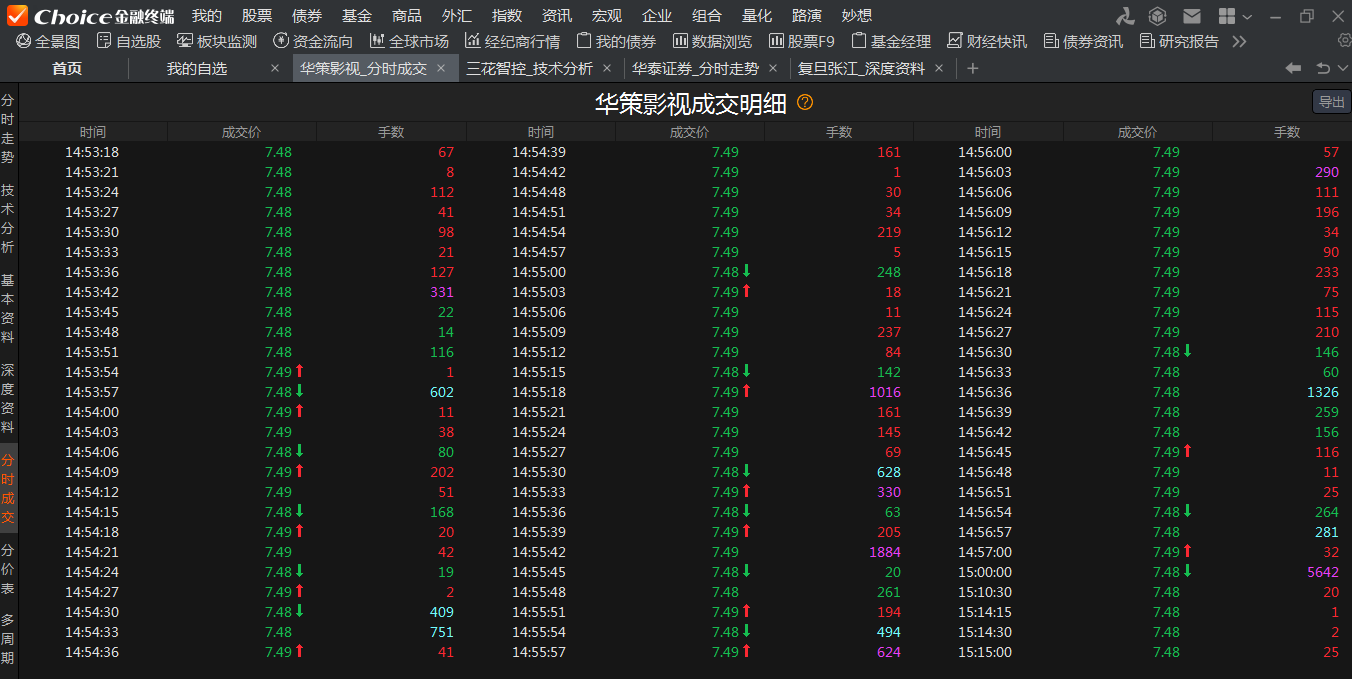The width and height of the screenshot is (1352, 679).
Task: Expand dropdown beside the undo arrow
Action: pos(1341,69)
